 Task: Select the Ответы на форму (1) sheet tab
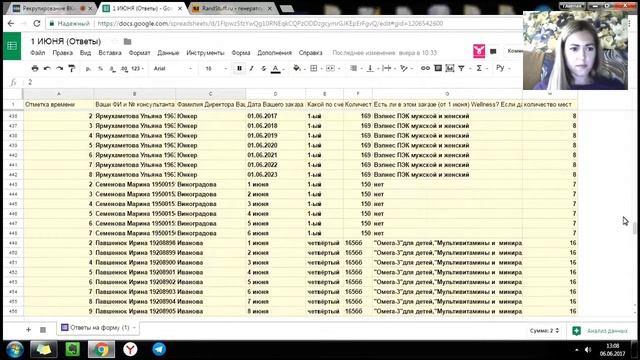click(x=98, y=327)
